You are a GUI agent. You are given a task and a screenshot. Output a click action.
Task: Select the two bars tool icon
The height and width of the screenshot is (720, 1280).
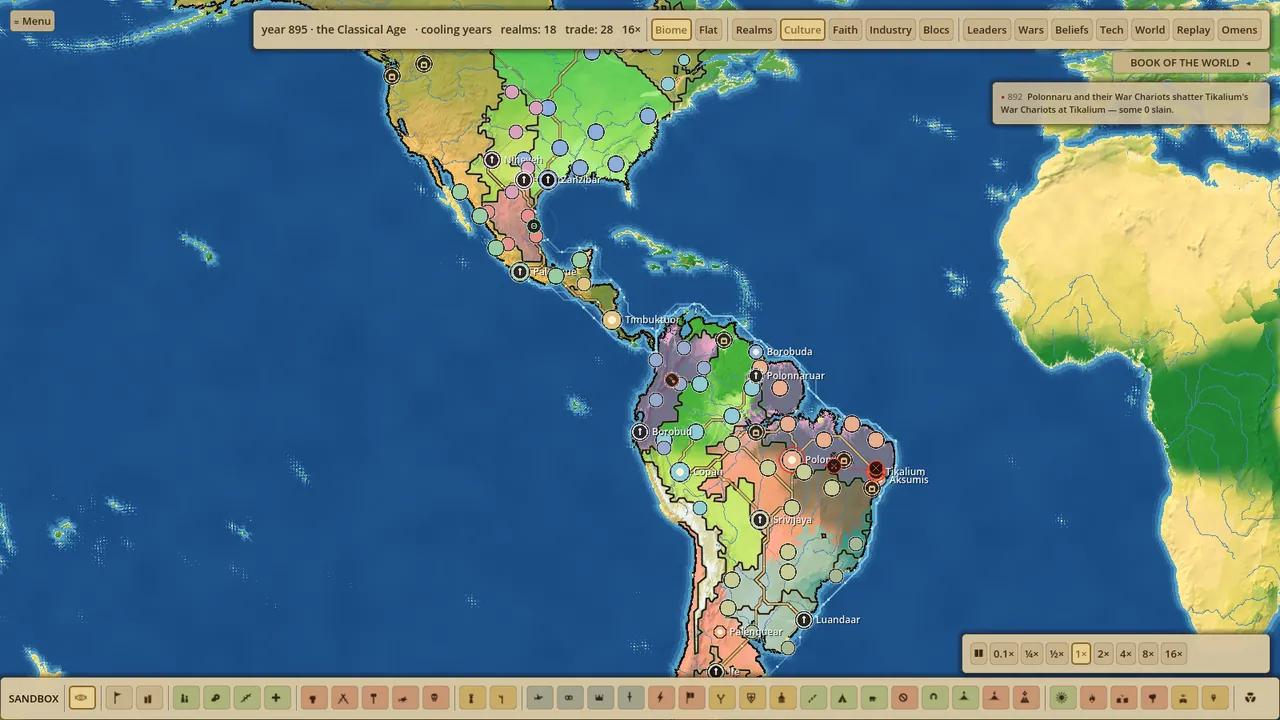coord(148,698)
